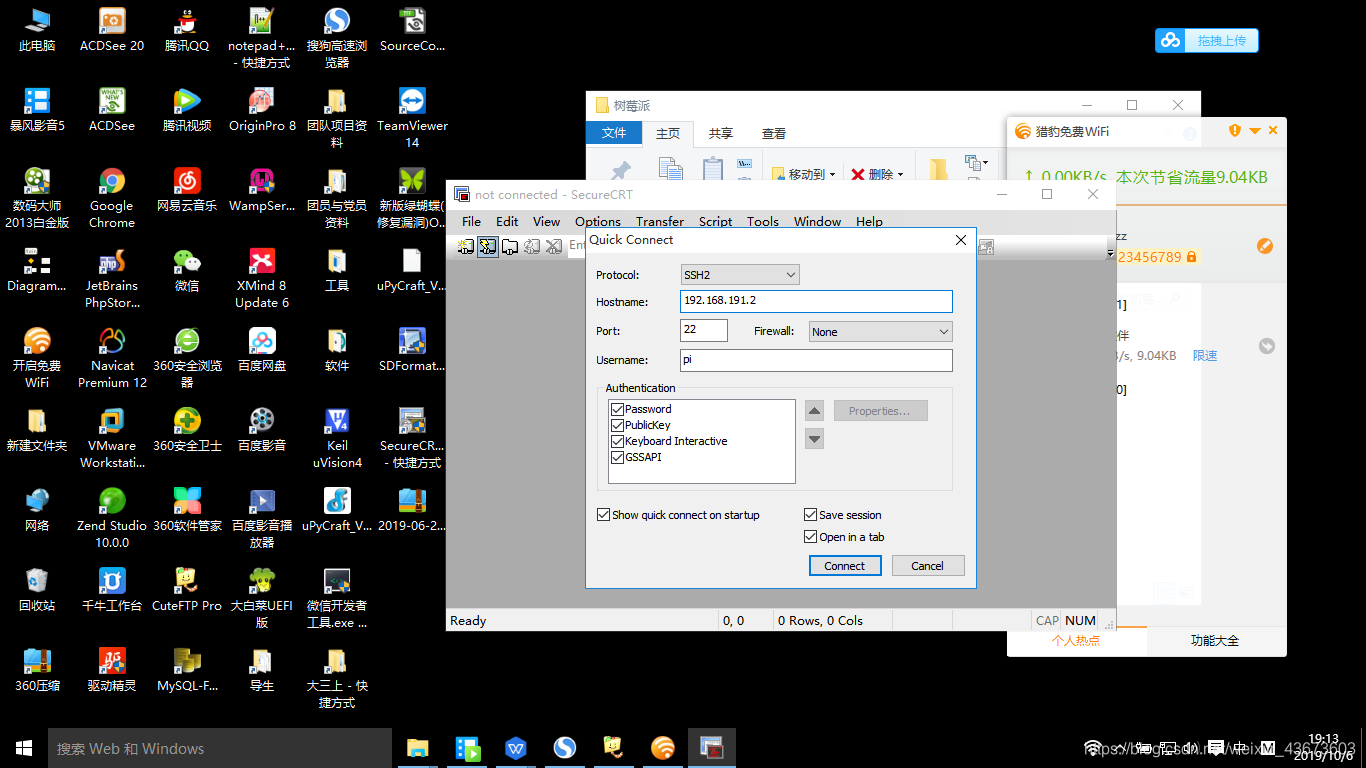
Task: Open the Options menu in SecureCRT
Action: (x=598, y=222)
